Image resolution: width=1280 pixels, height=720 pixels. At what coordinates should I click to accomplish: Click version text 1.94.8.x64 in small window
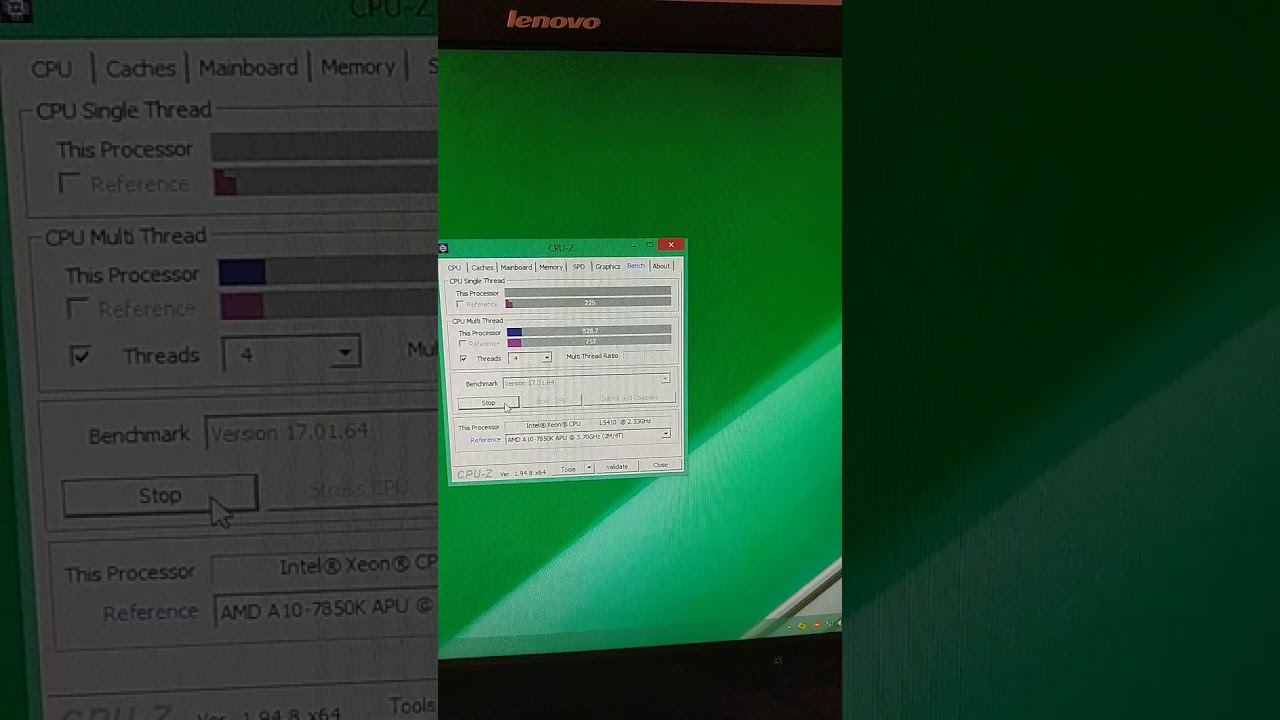tap(523, 473)
